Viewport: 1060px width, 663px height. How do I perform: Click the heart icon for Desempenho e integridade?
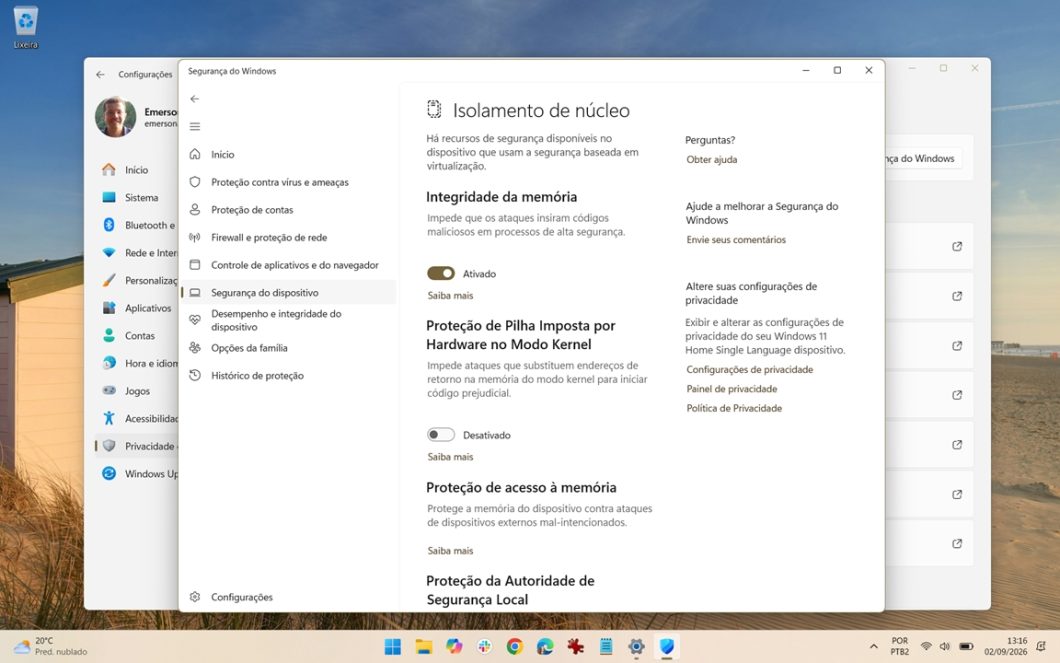point(195,320)
